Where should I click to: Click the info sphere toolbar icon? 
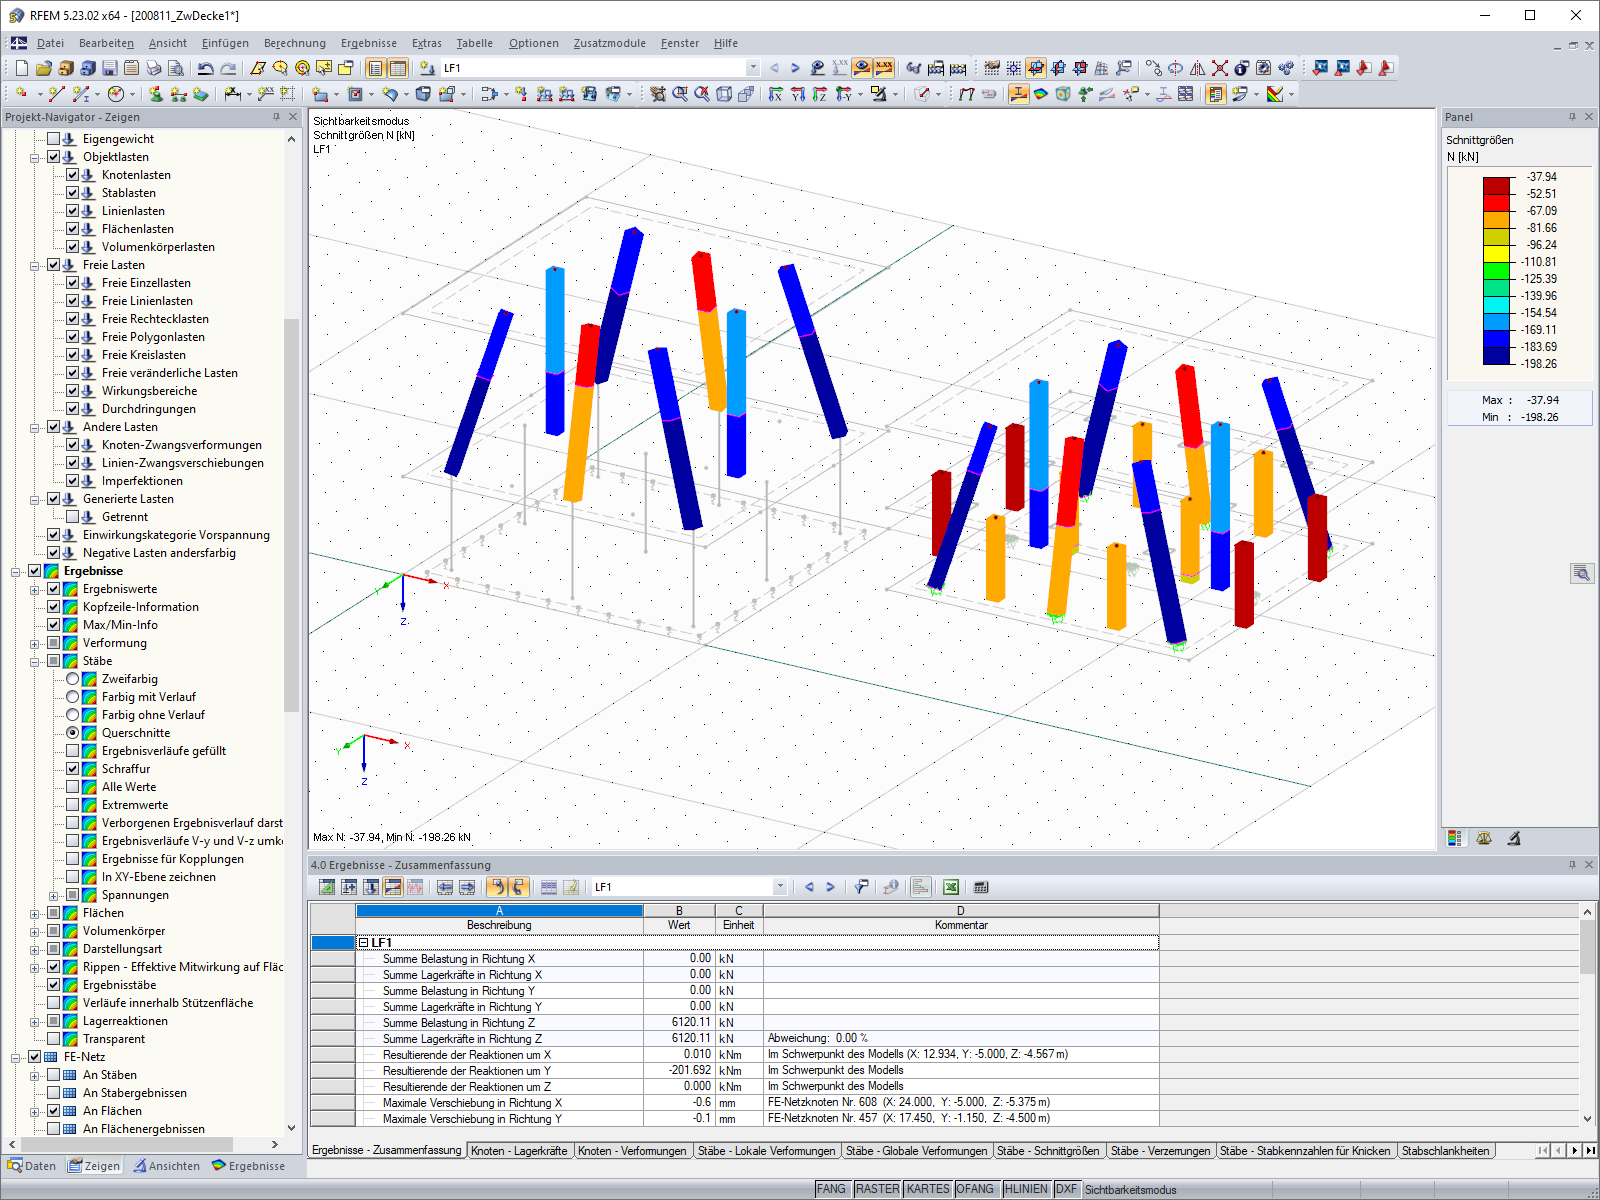pos(1242,68)
